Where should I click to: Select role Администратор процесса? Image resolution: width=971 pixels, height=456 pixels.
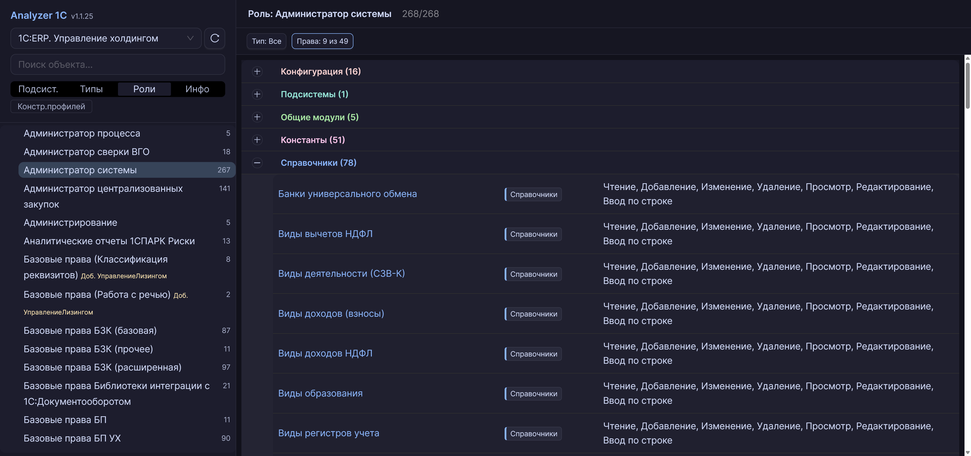pyautogui.click(x=82, y=133)
